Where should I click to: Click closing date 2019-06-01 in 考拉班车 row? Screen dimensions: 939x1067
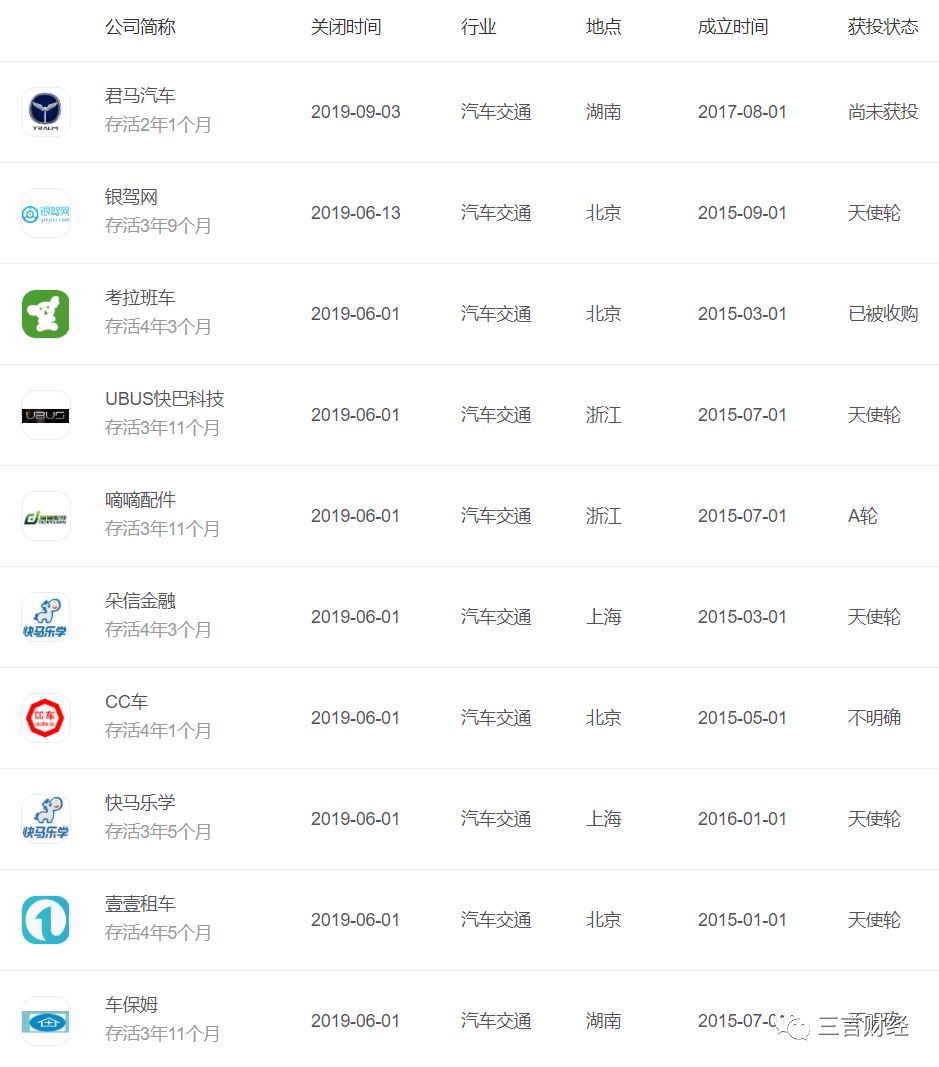[355, 314]
